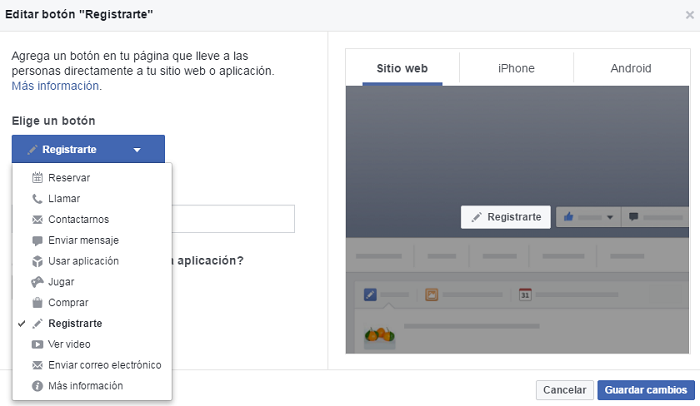Click the envelope icon beside Contactarnos
The image size is (700, 406).
(x=37, y=219)
